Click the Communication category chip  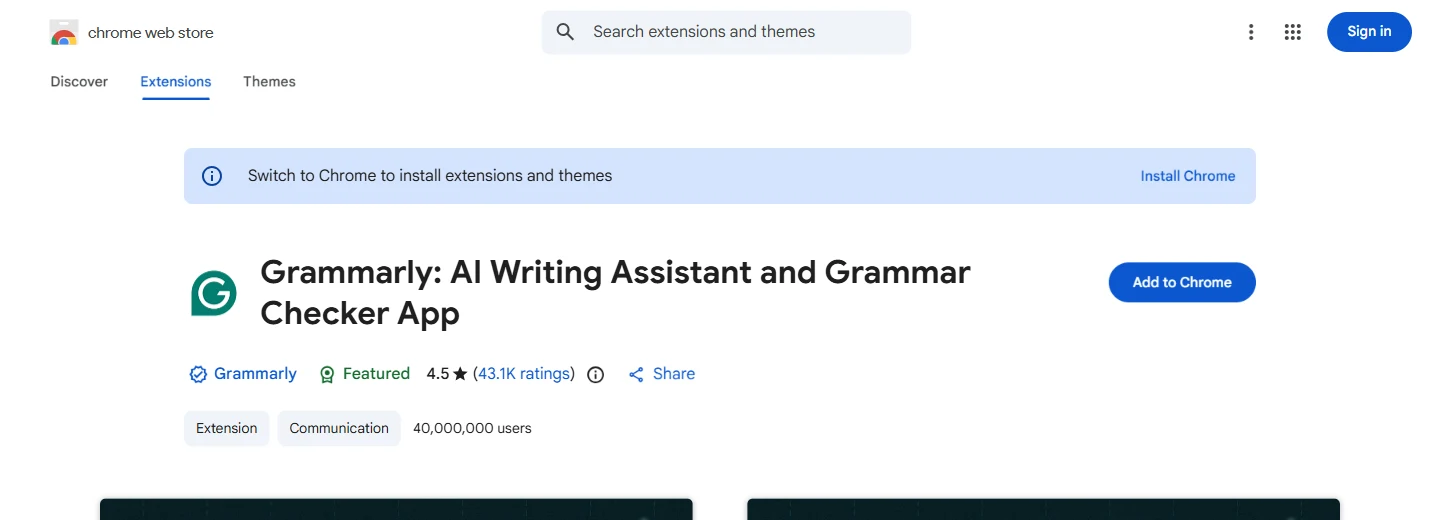(x=339, y=428)
